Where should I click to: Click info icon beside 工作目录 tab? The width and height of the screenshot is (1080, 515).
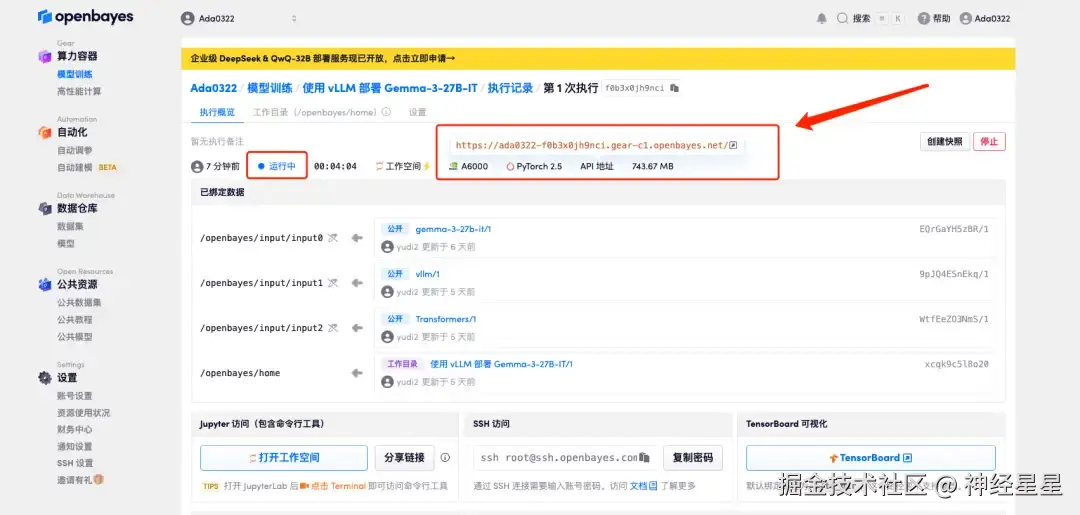pyautogui.click(x=386, y=112)
